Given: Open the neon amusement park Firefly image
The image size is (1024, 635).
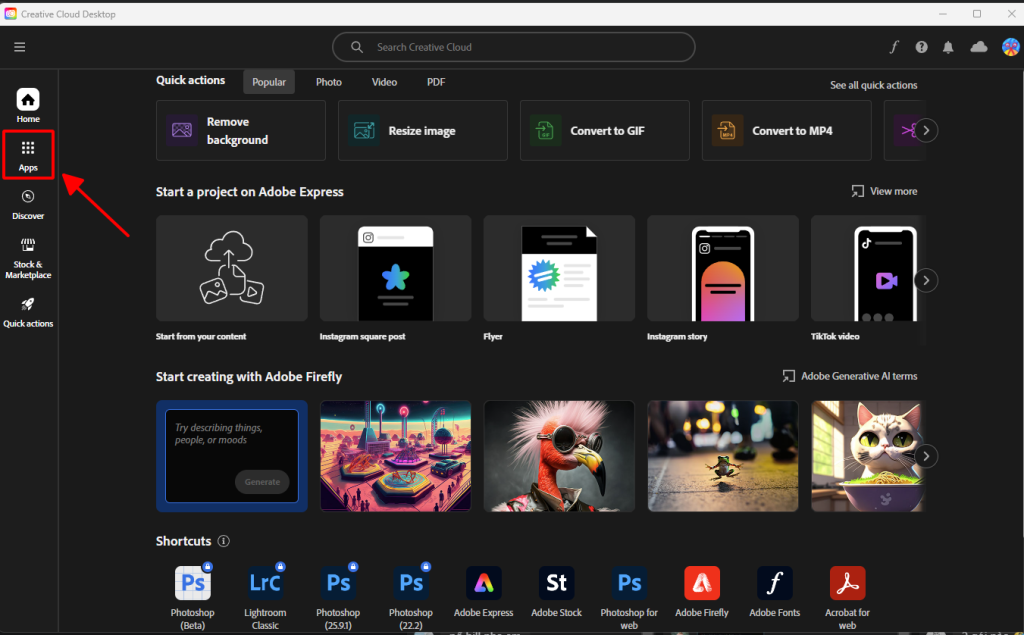Looking at the screenshot, I should pos(395,456).
